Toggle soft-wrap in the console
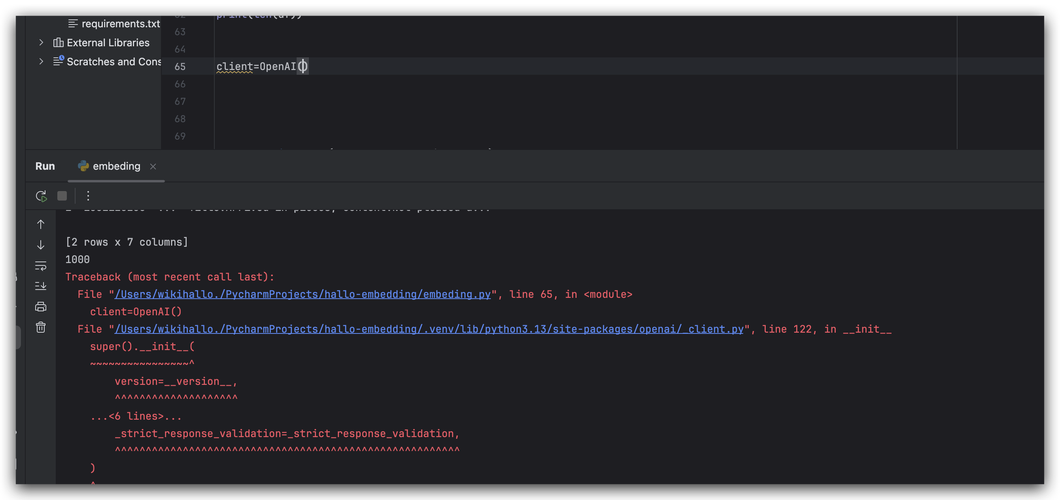The height and width of the screenshot is (500, 1060). click(x=41, y=266)
